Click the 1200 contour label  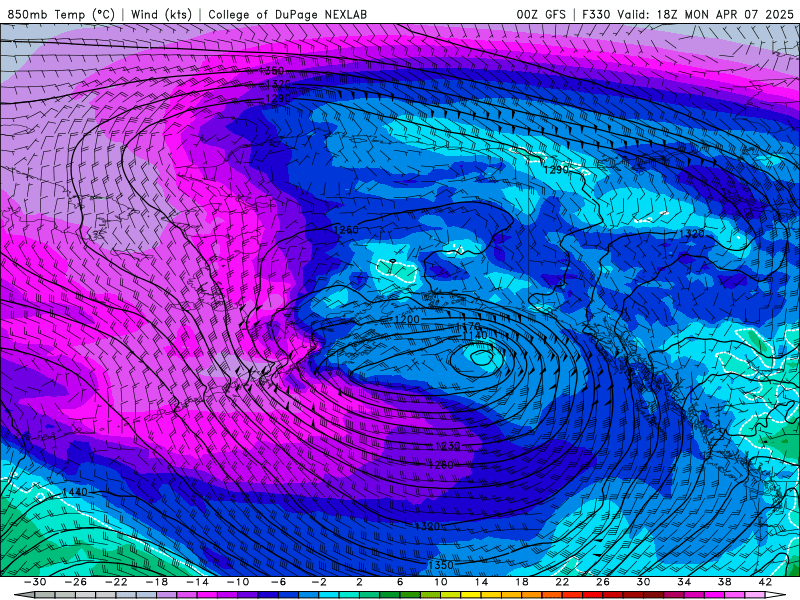pyautogui.click(x=407, y=319)
